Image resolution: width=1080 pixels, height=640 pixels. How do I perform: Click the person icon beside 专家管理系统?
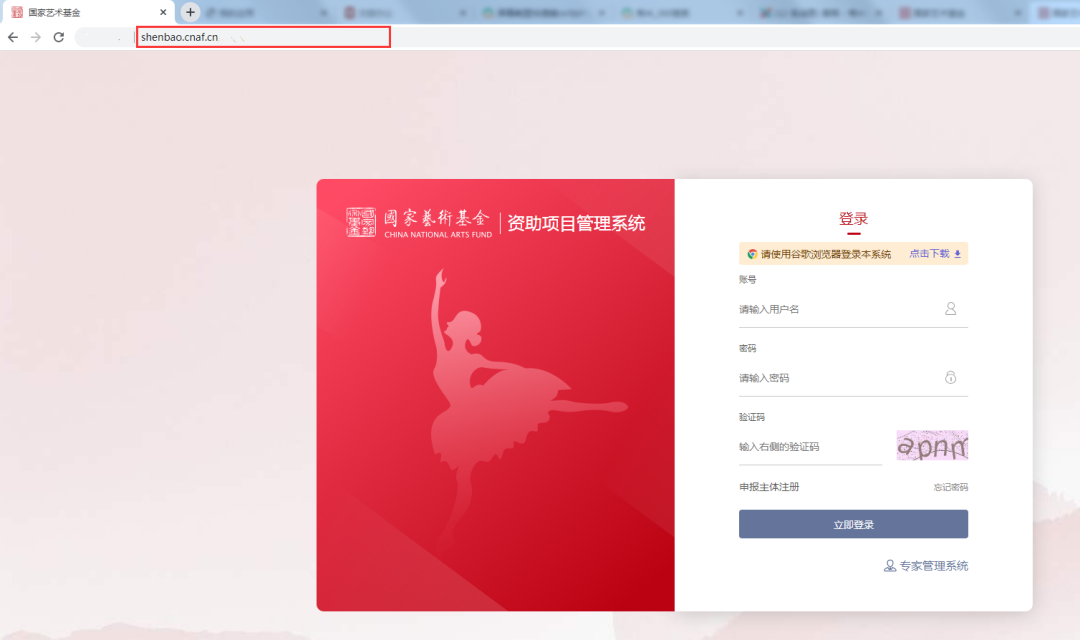(x=890, y=566)
